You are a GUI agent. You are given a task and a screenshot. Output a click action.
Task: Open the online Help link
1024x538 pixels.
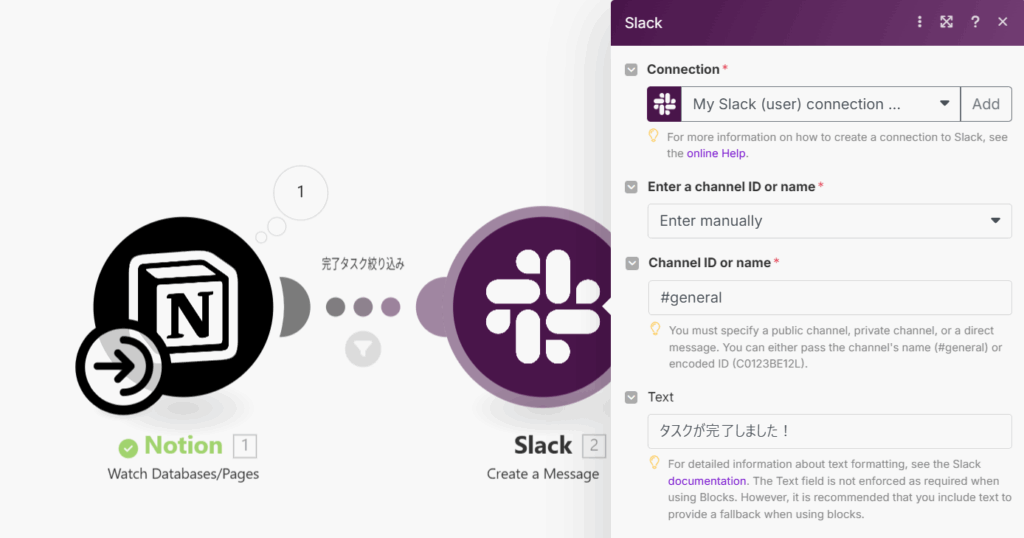tap(716, 153)
